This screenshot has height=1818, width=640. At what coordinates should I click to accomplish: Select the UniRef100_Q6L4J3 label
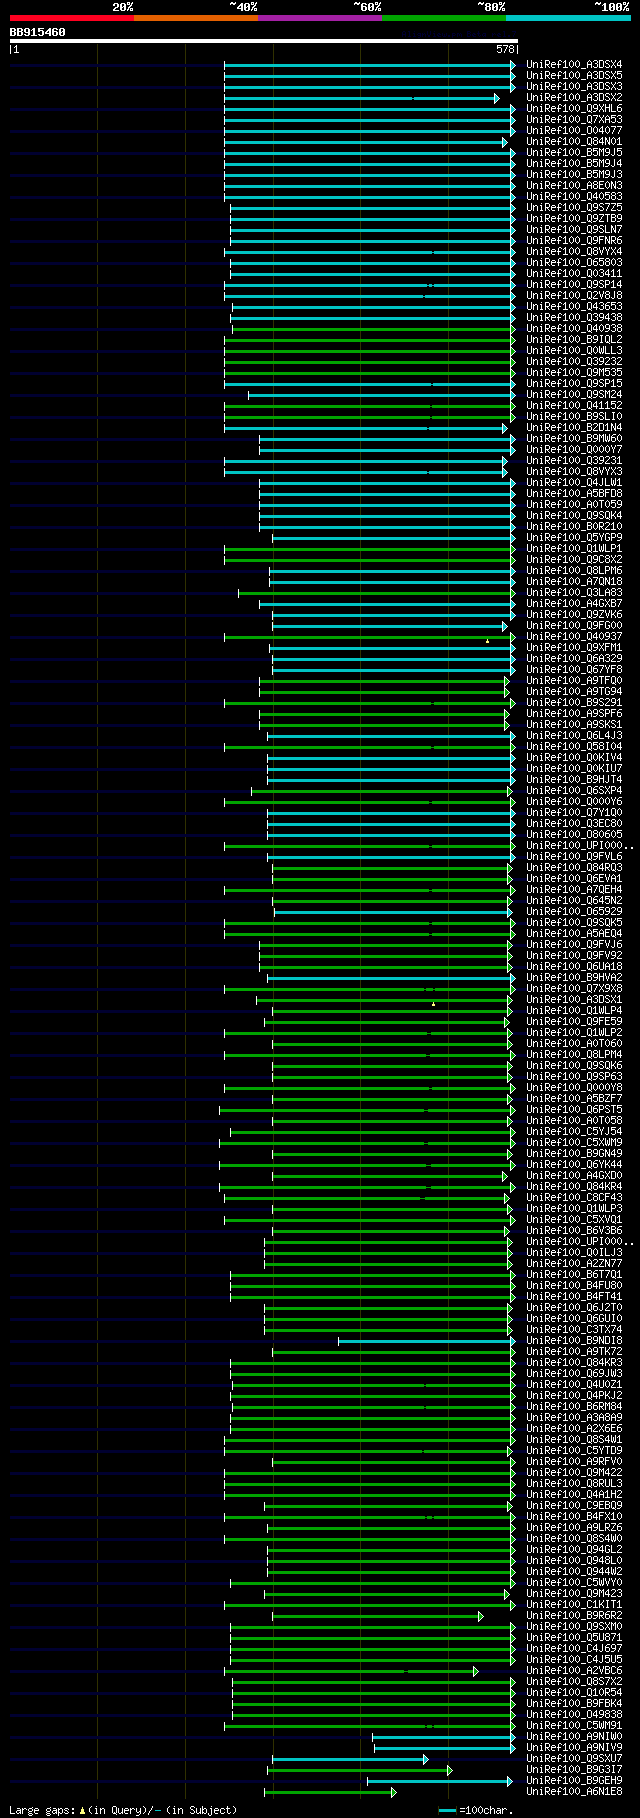pos(574,736)
